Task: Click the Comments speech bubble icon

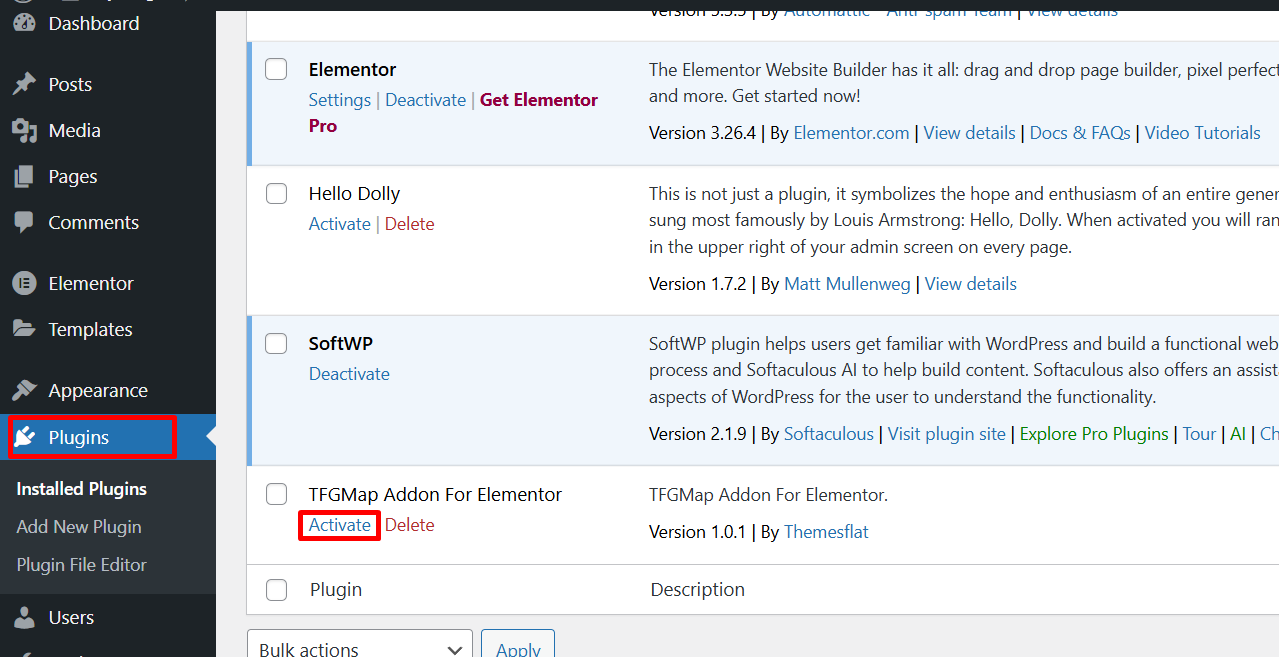Action: [x=24, y=222]
